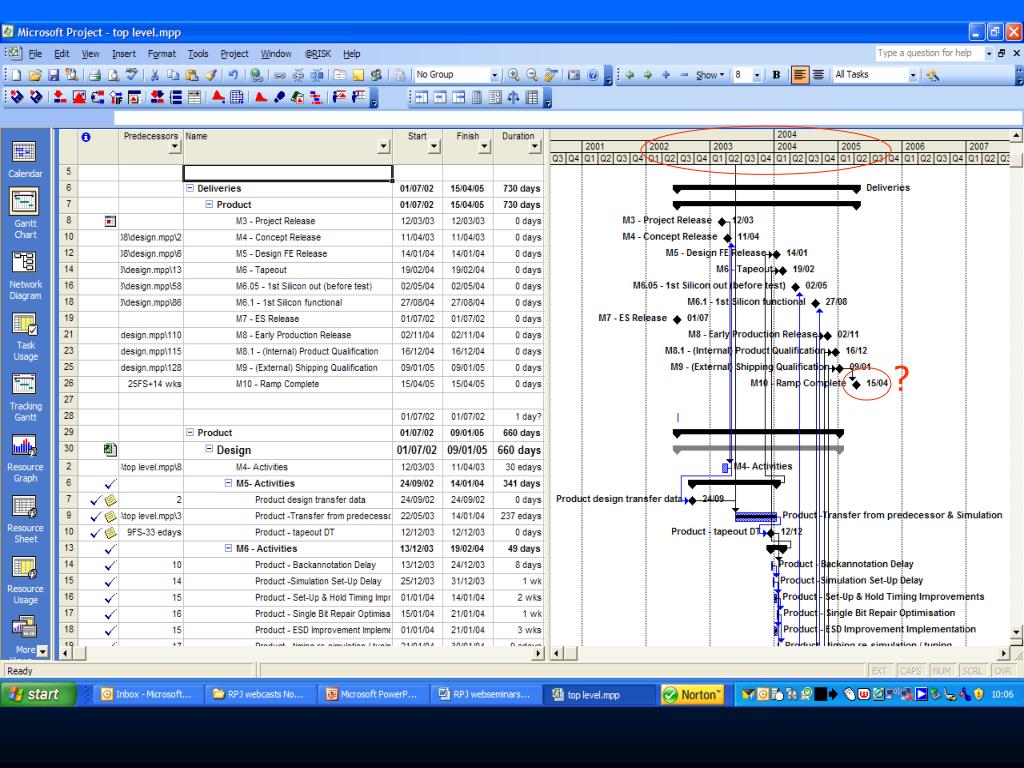Click the Paste clipboard icon
Screen dimensions: 1024x768
pos(191,75)
